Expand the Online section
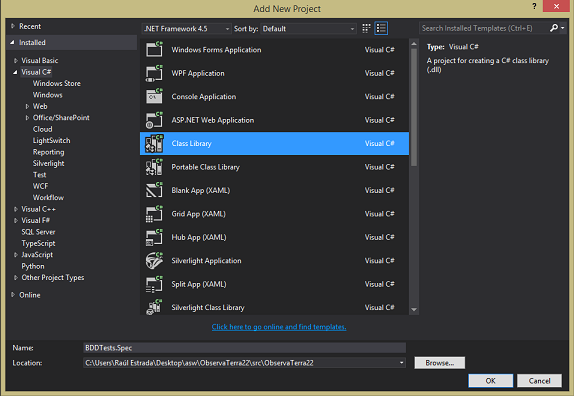Image resolution: width=574 pixels, height=396 pixels. point(13,295)
